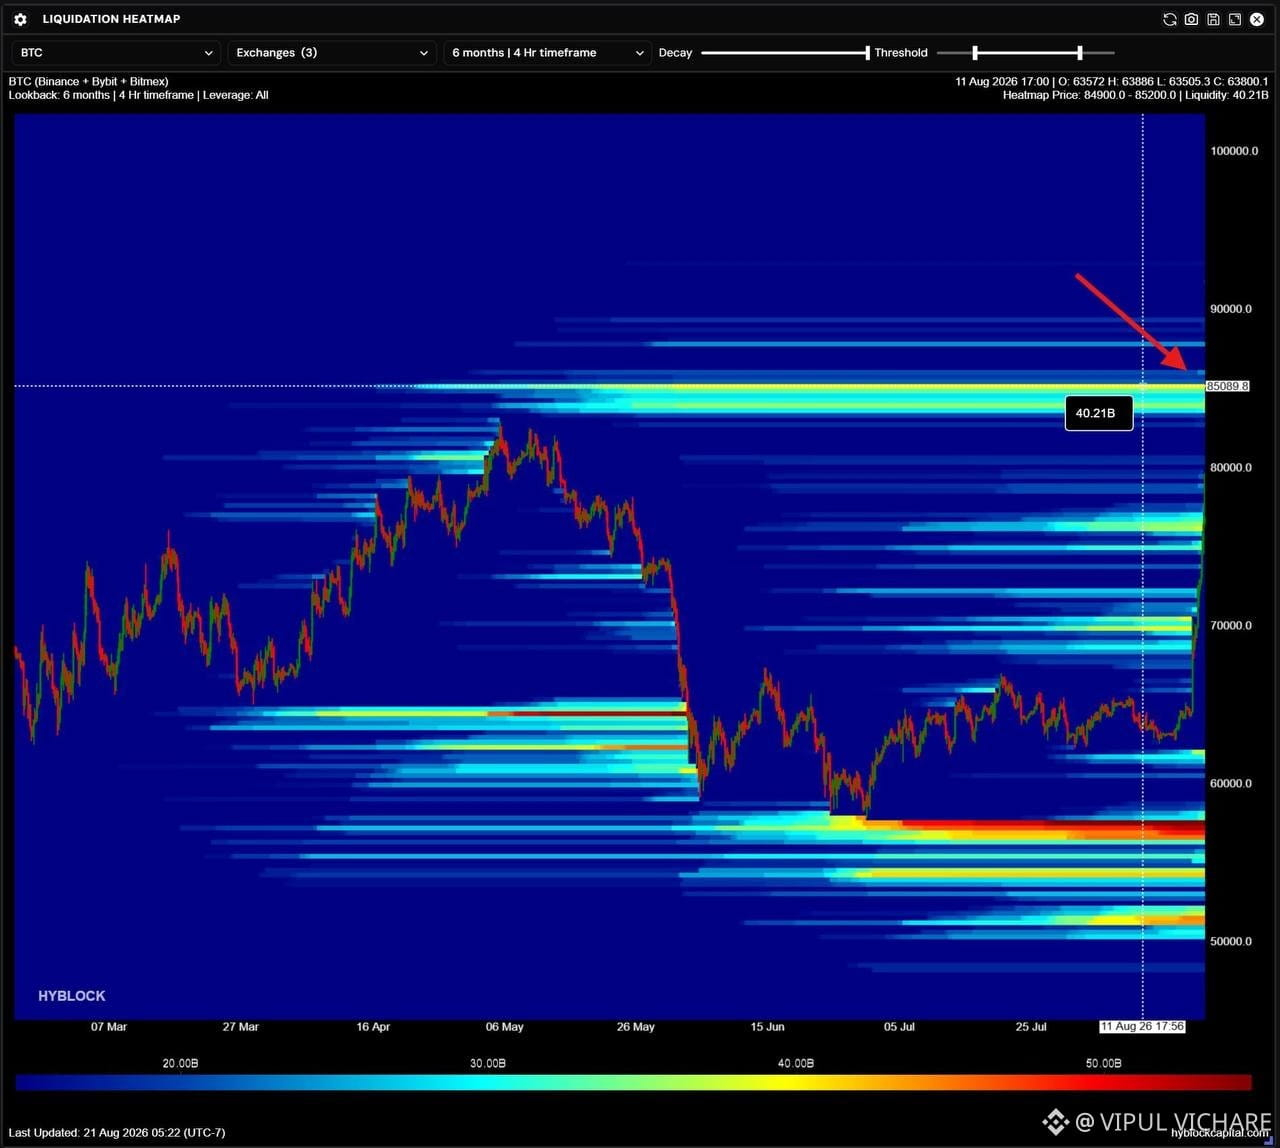This screenshot has width=1280, height=1148.
Task: Click the Lookback: 6 months info line
Action: 138,96
